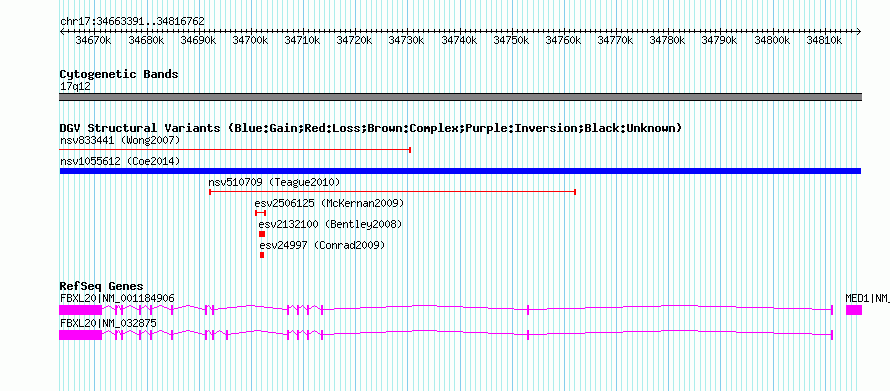890x391 pixels.
Task: Select the blue nsv1055612 gain bar
Action: [x=460, y=171]
